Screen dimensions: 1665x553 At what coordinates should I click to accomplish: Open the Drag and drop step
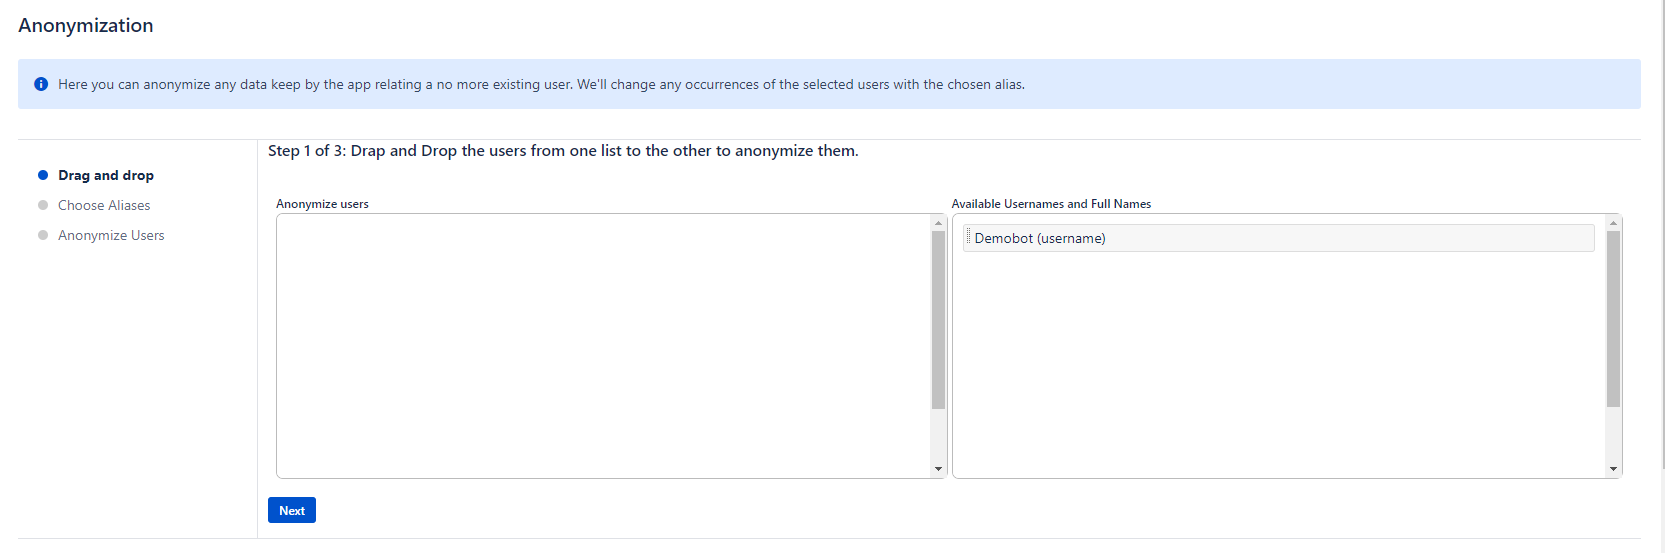106,175
